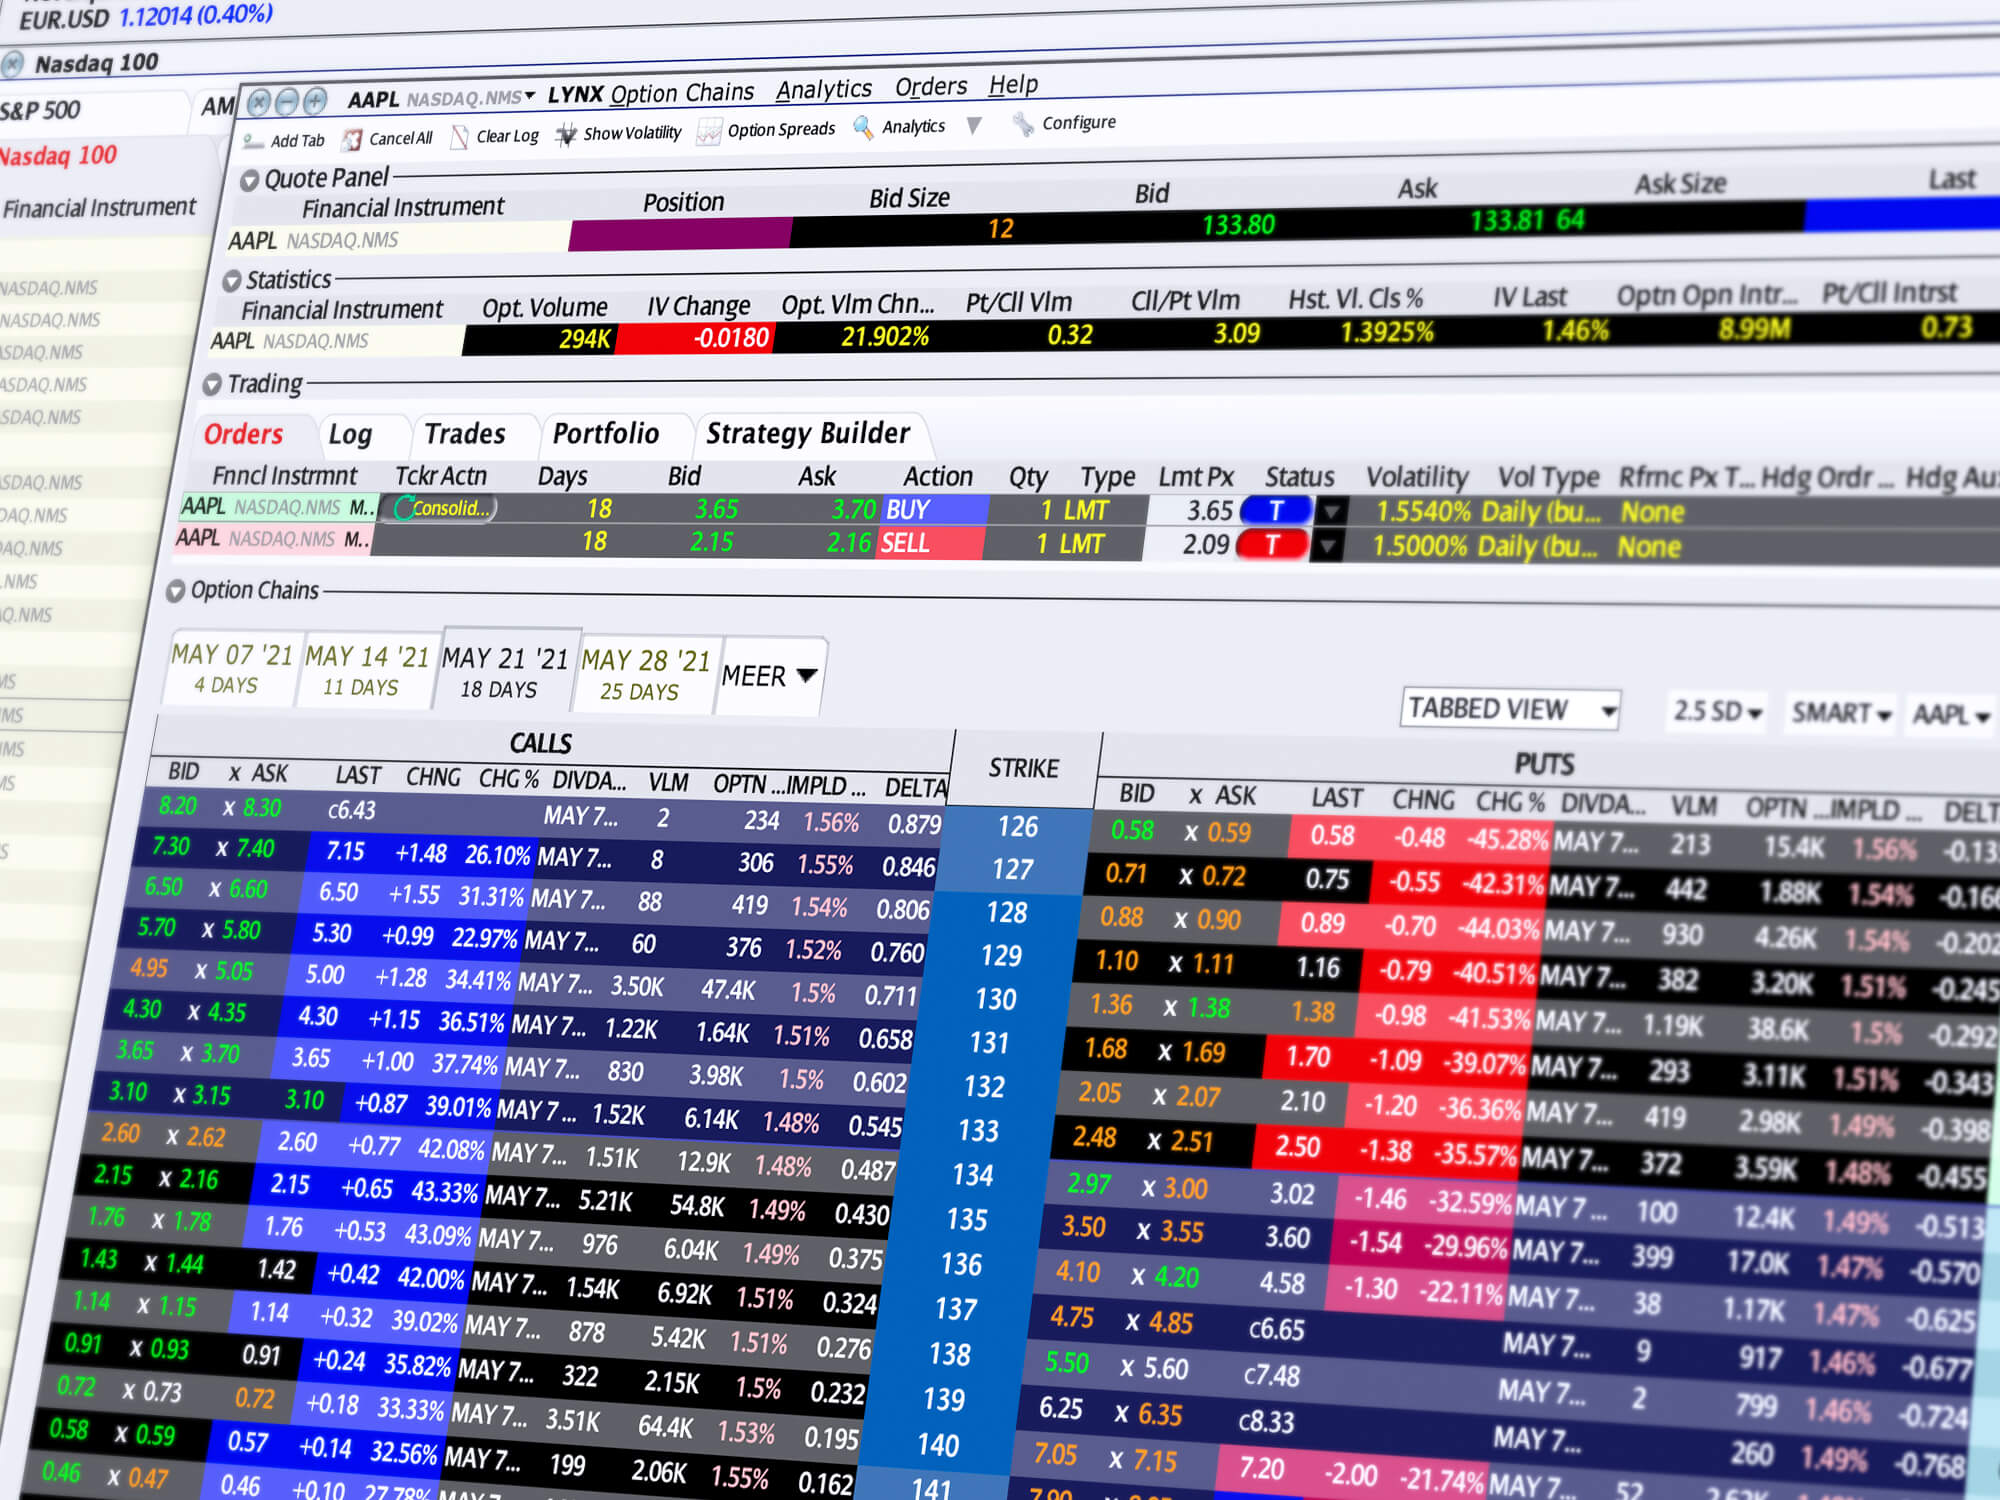Switch to the Trades tab
This screenshot has height=1500, width=2000.
pos(464,434)
